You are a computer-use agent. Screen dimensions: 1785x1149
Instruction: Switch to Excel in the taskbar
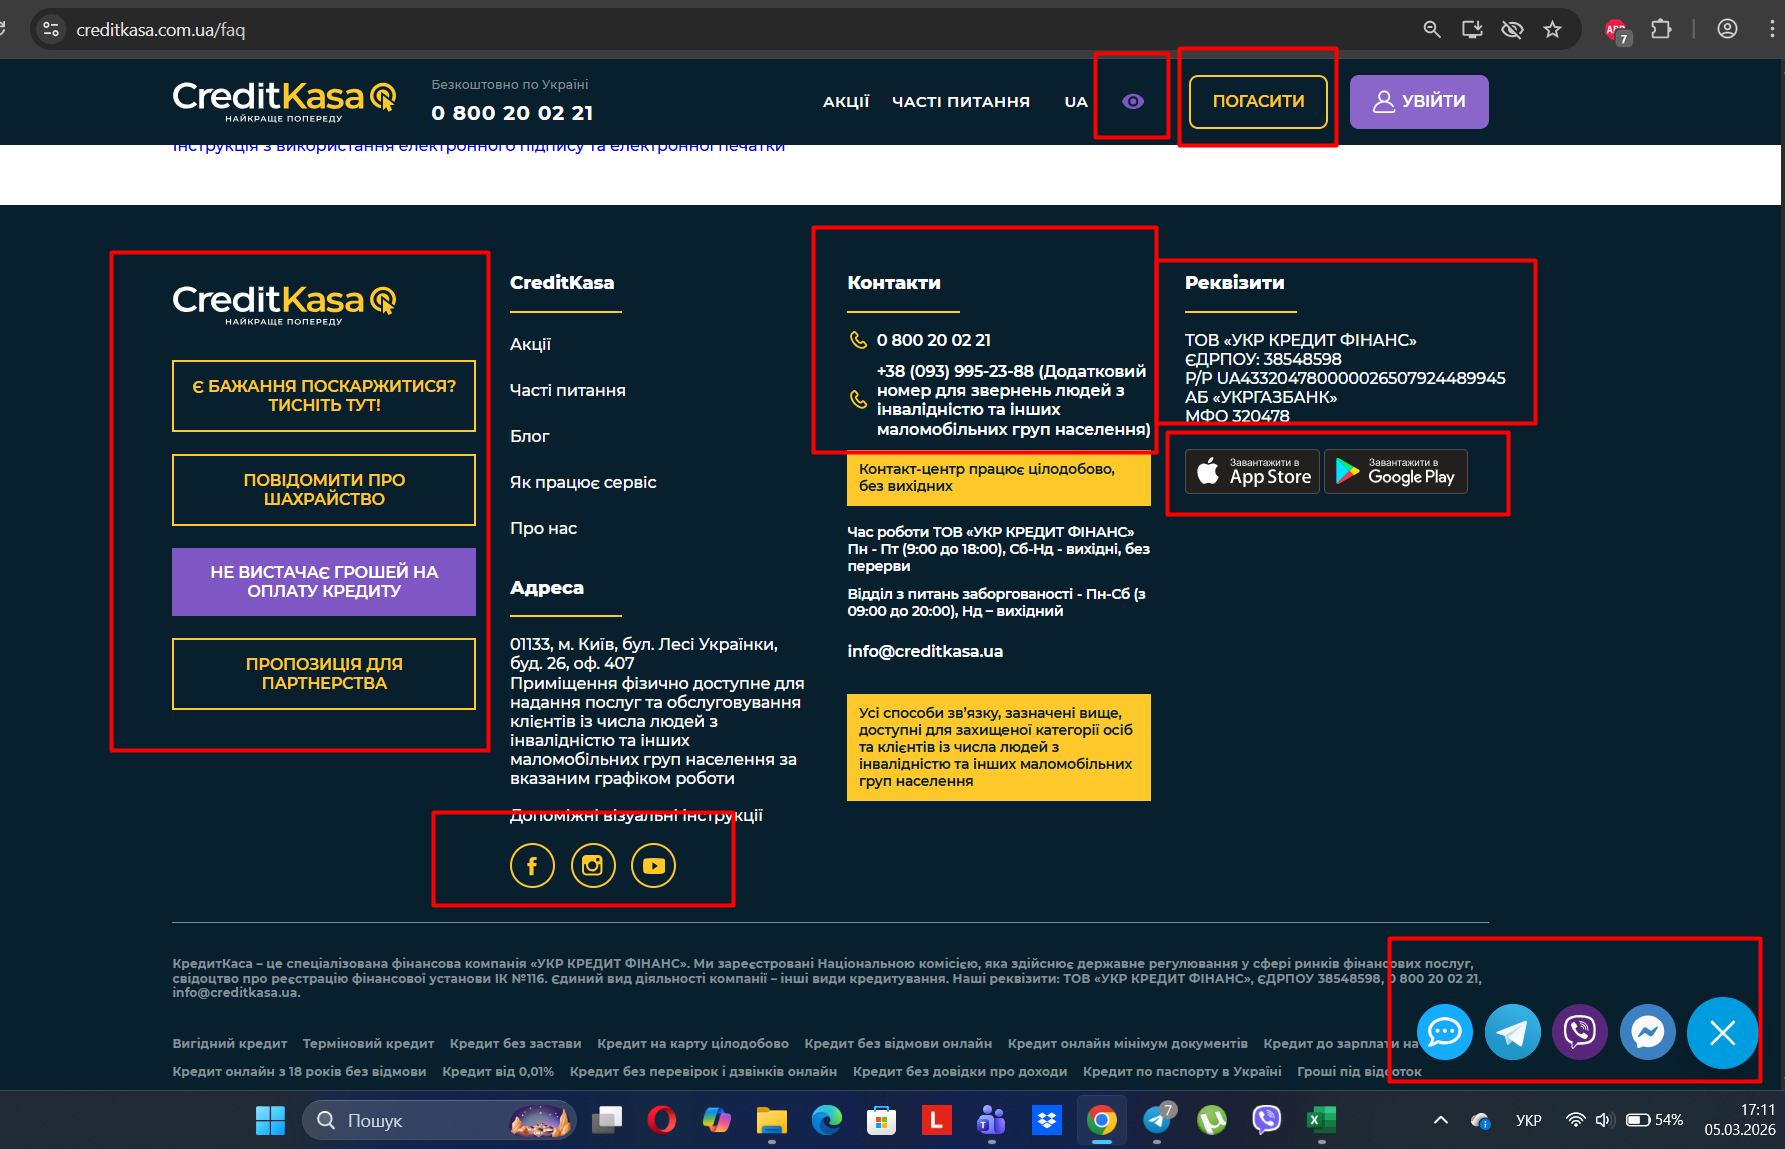click(1321, 1120)
